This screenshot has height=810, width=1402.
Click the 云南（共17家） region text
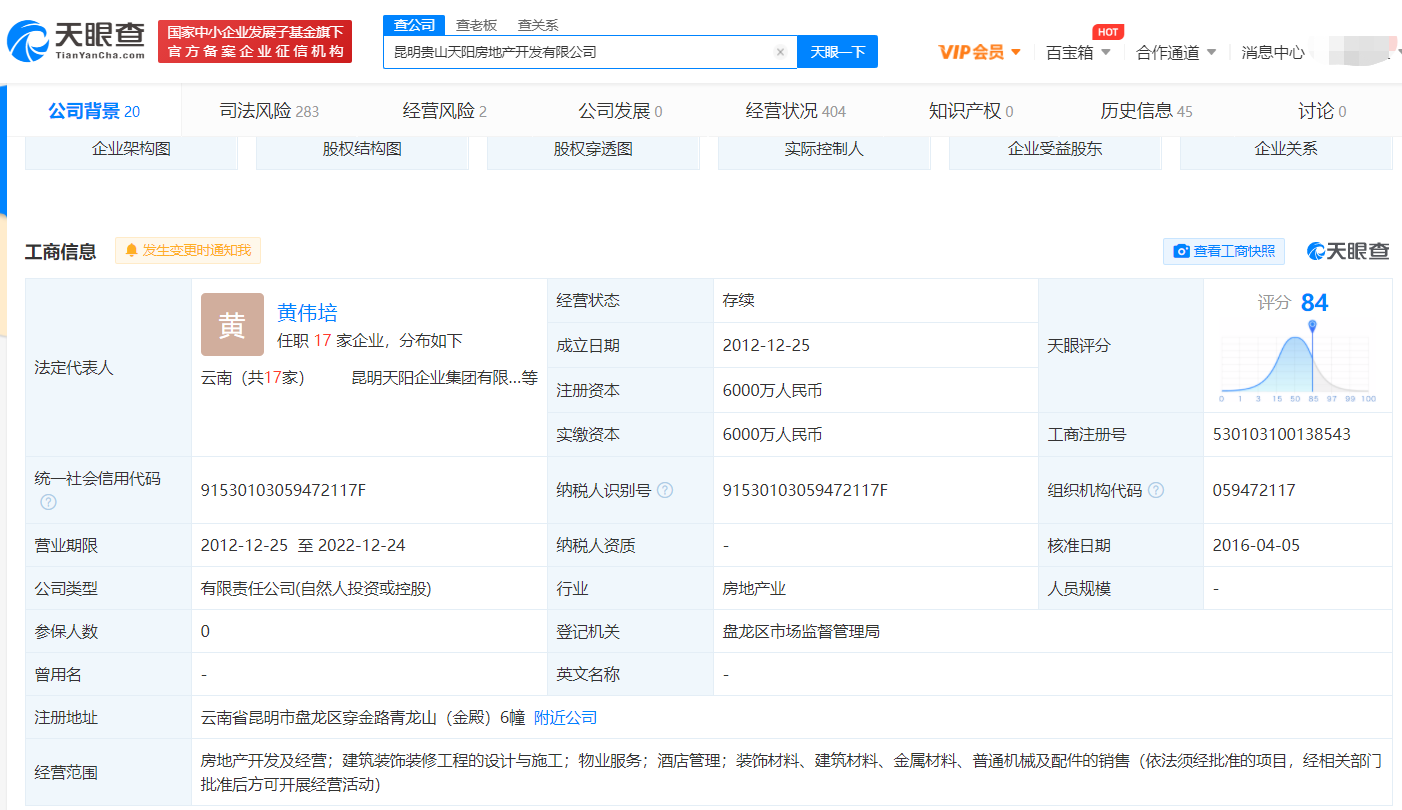click(x=253, y=378)
